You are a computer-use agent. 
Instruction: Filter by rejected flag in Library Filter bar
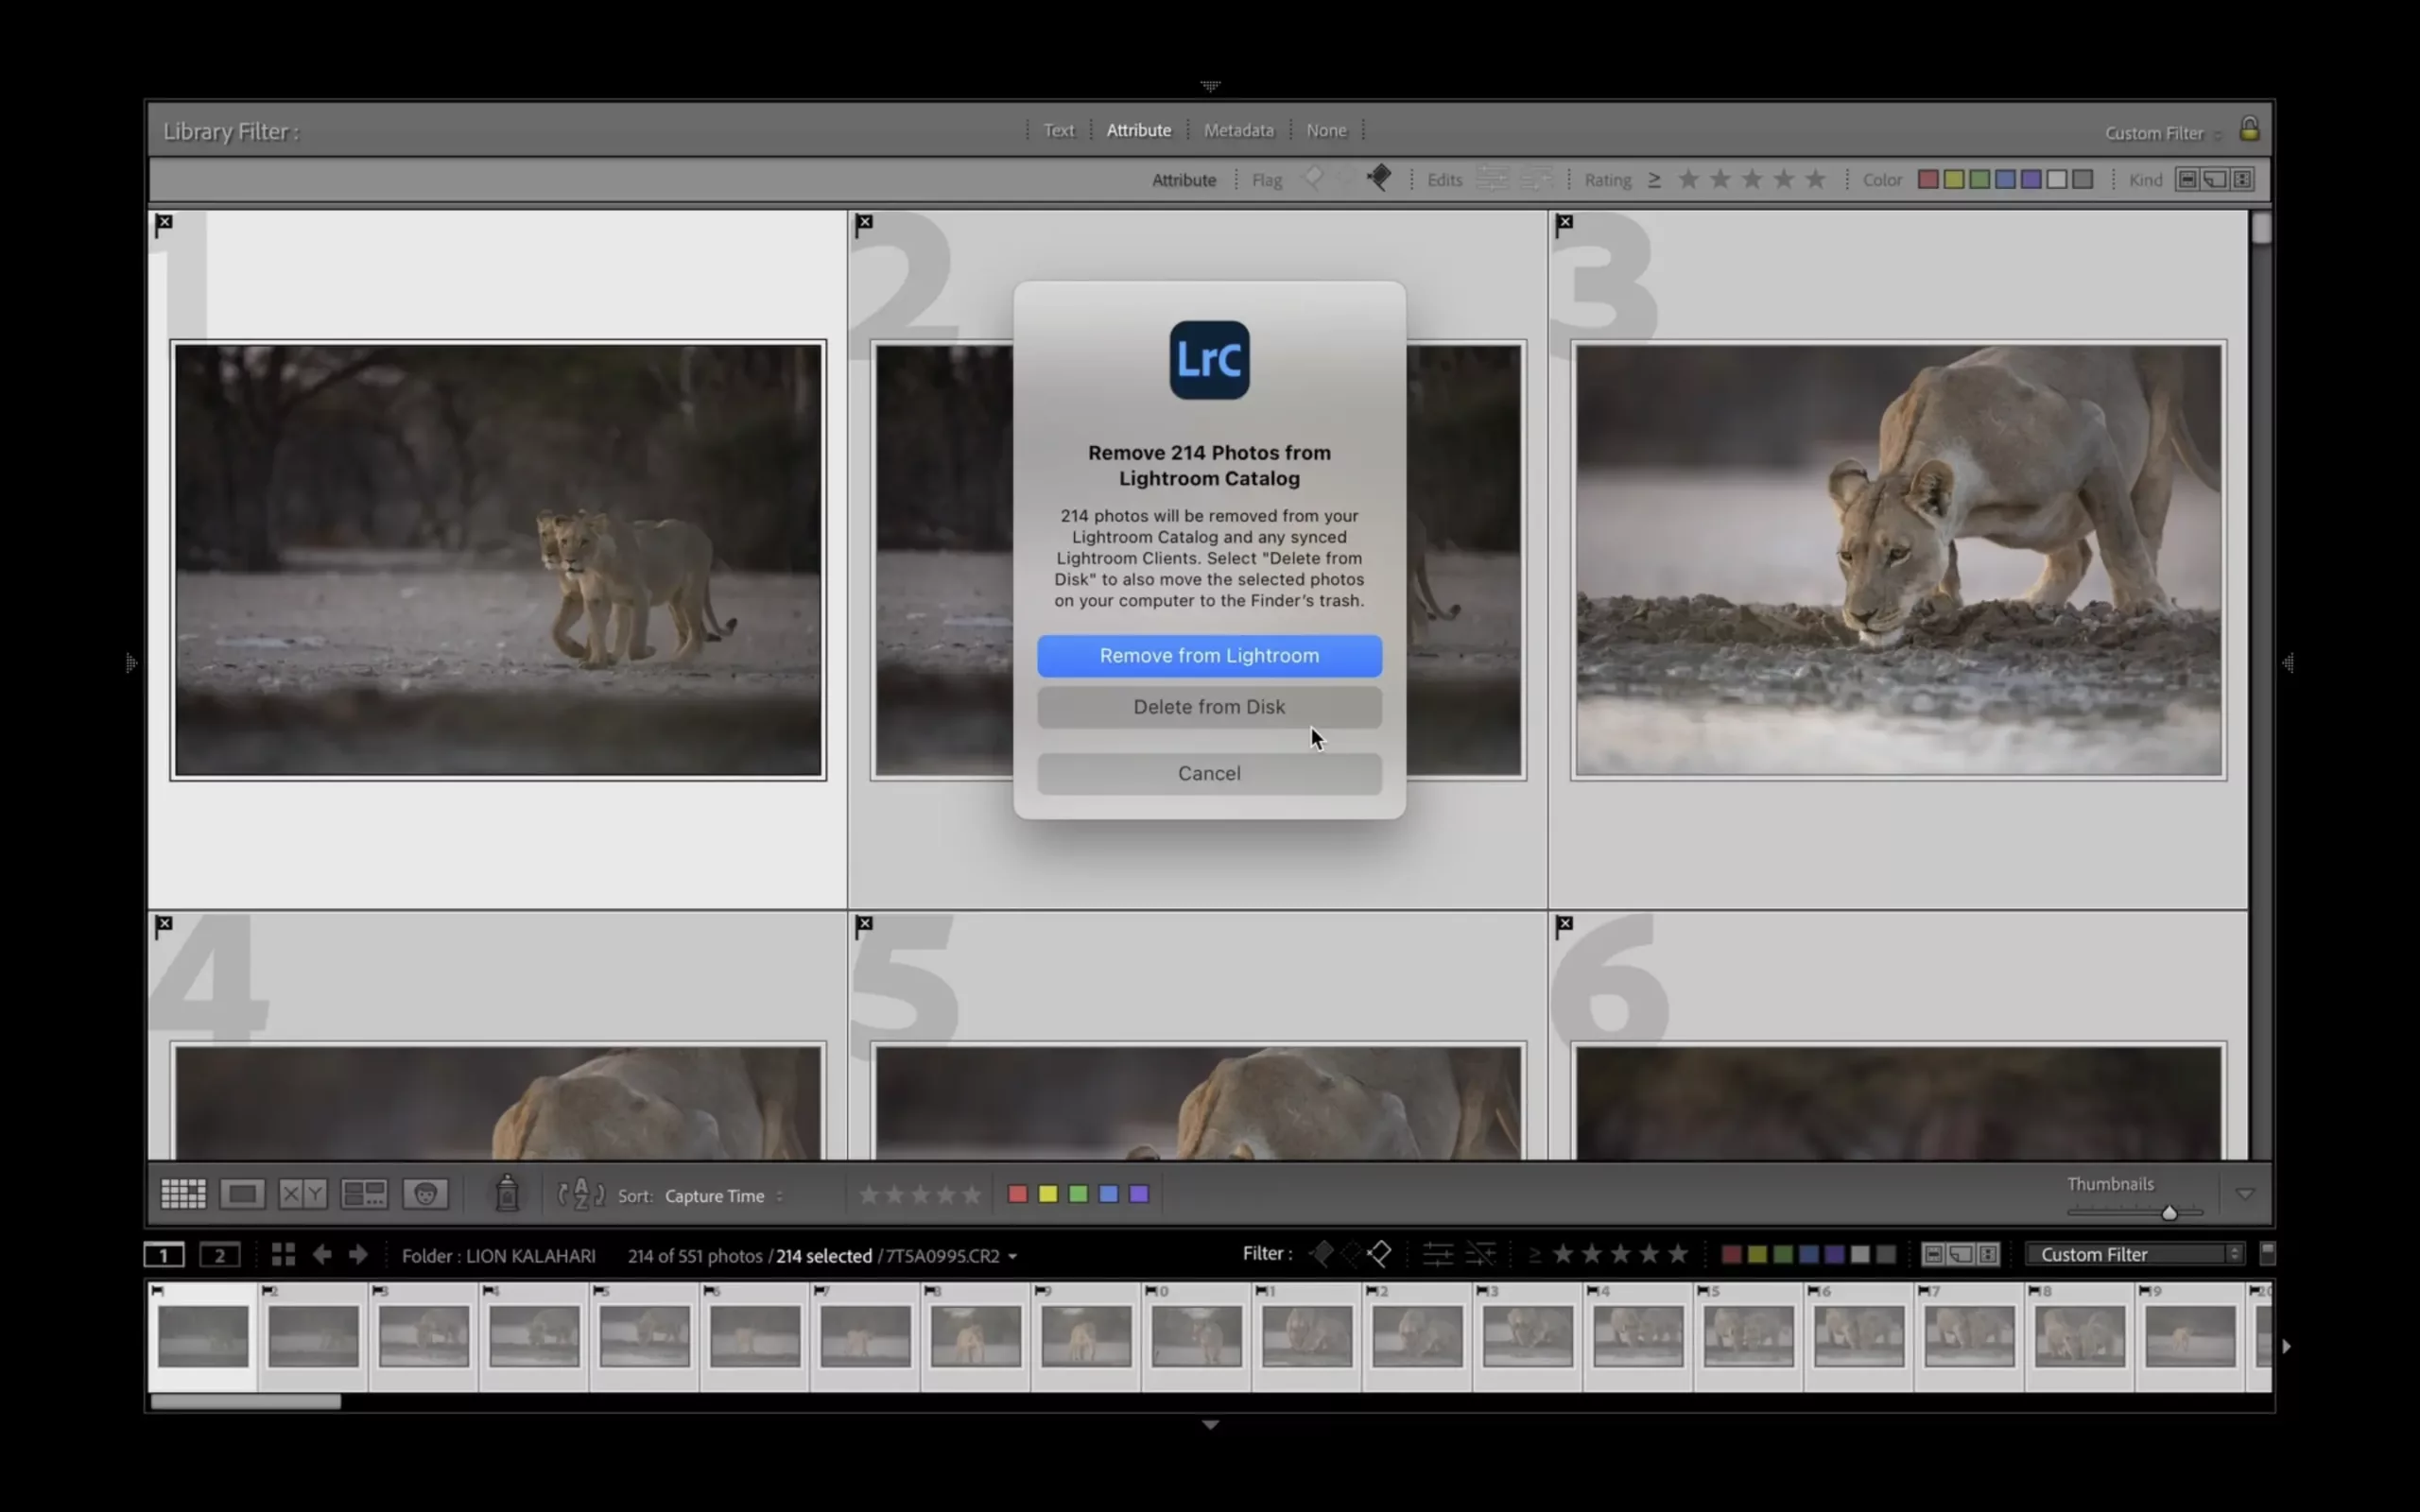click(1379, 179)
